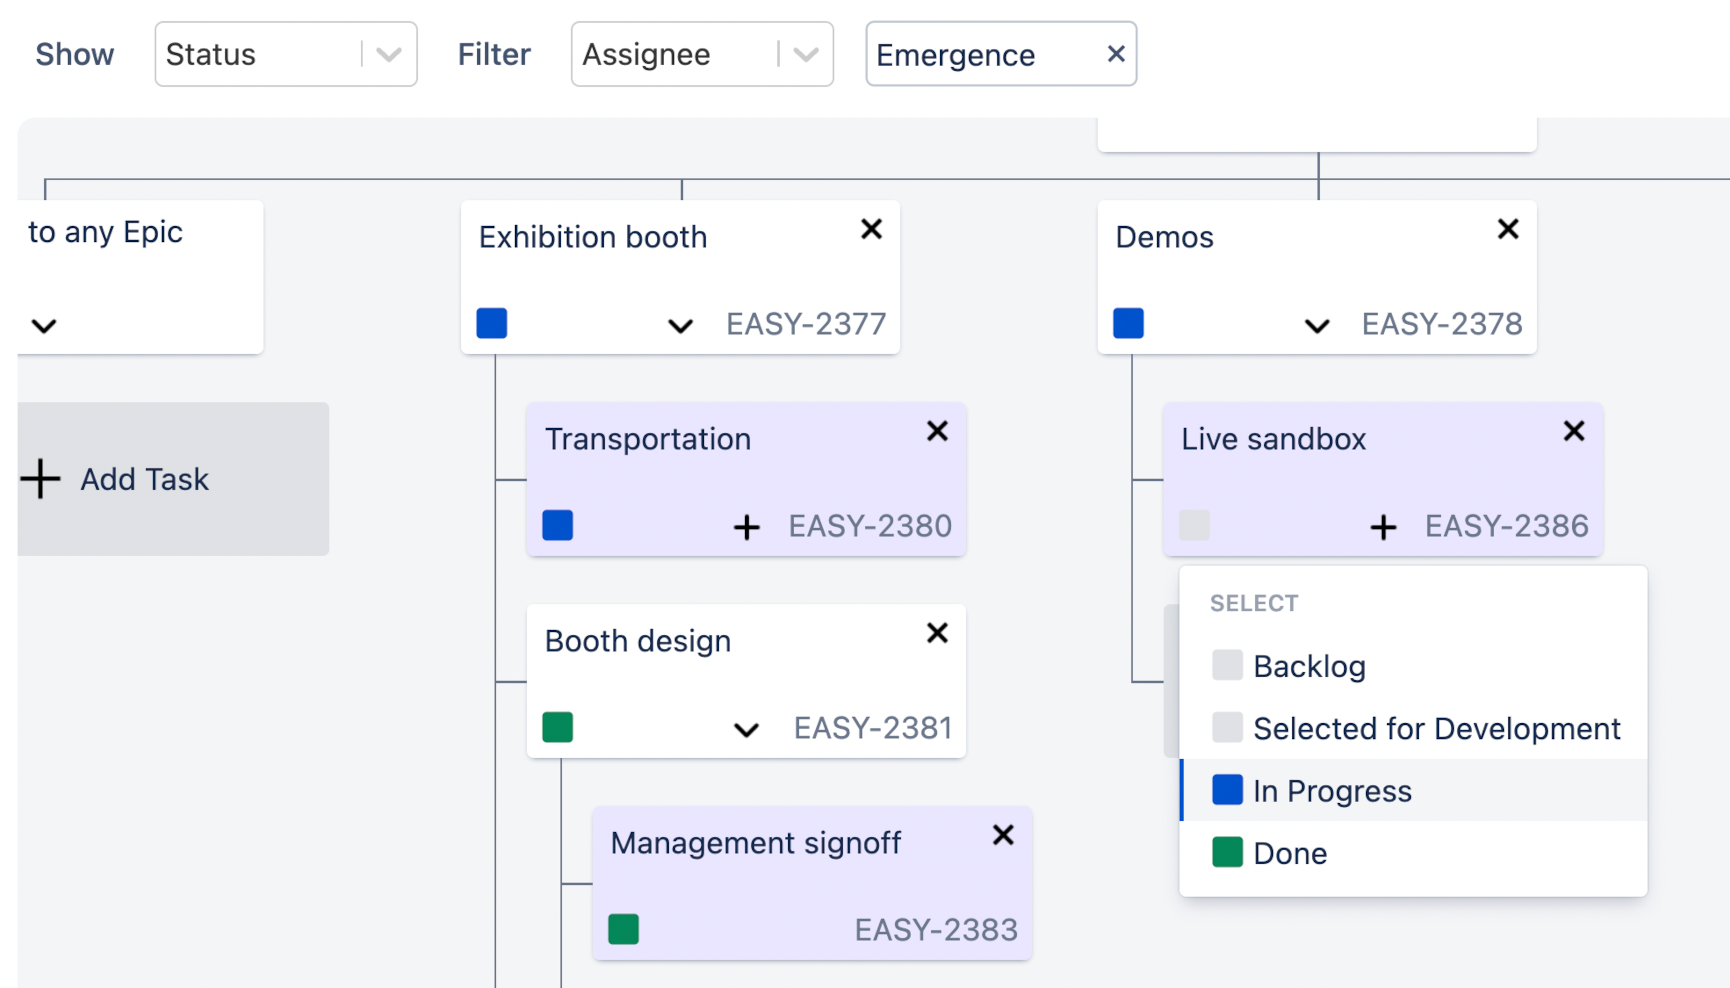Screen dimensions: 1730x988
Task: Remove the Exhibition booth card with its X
Action: click(871, 229)
